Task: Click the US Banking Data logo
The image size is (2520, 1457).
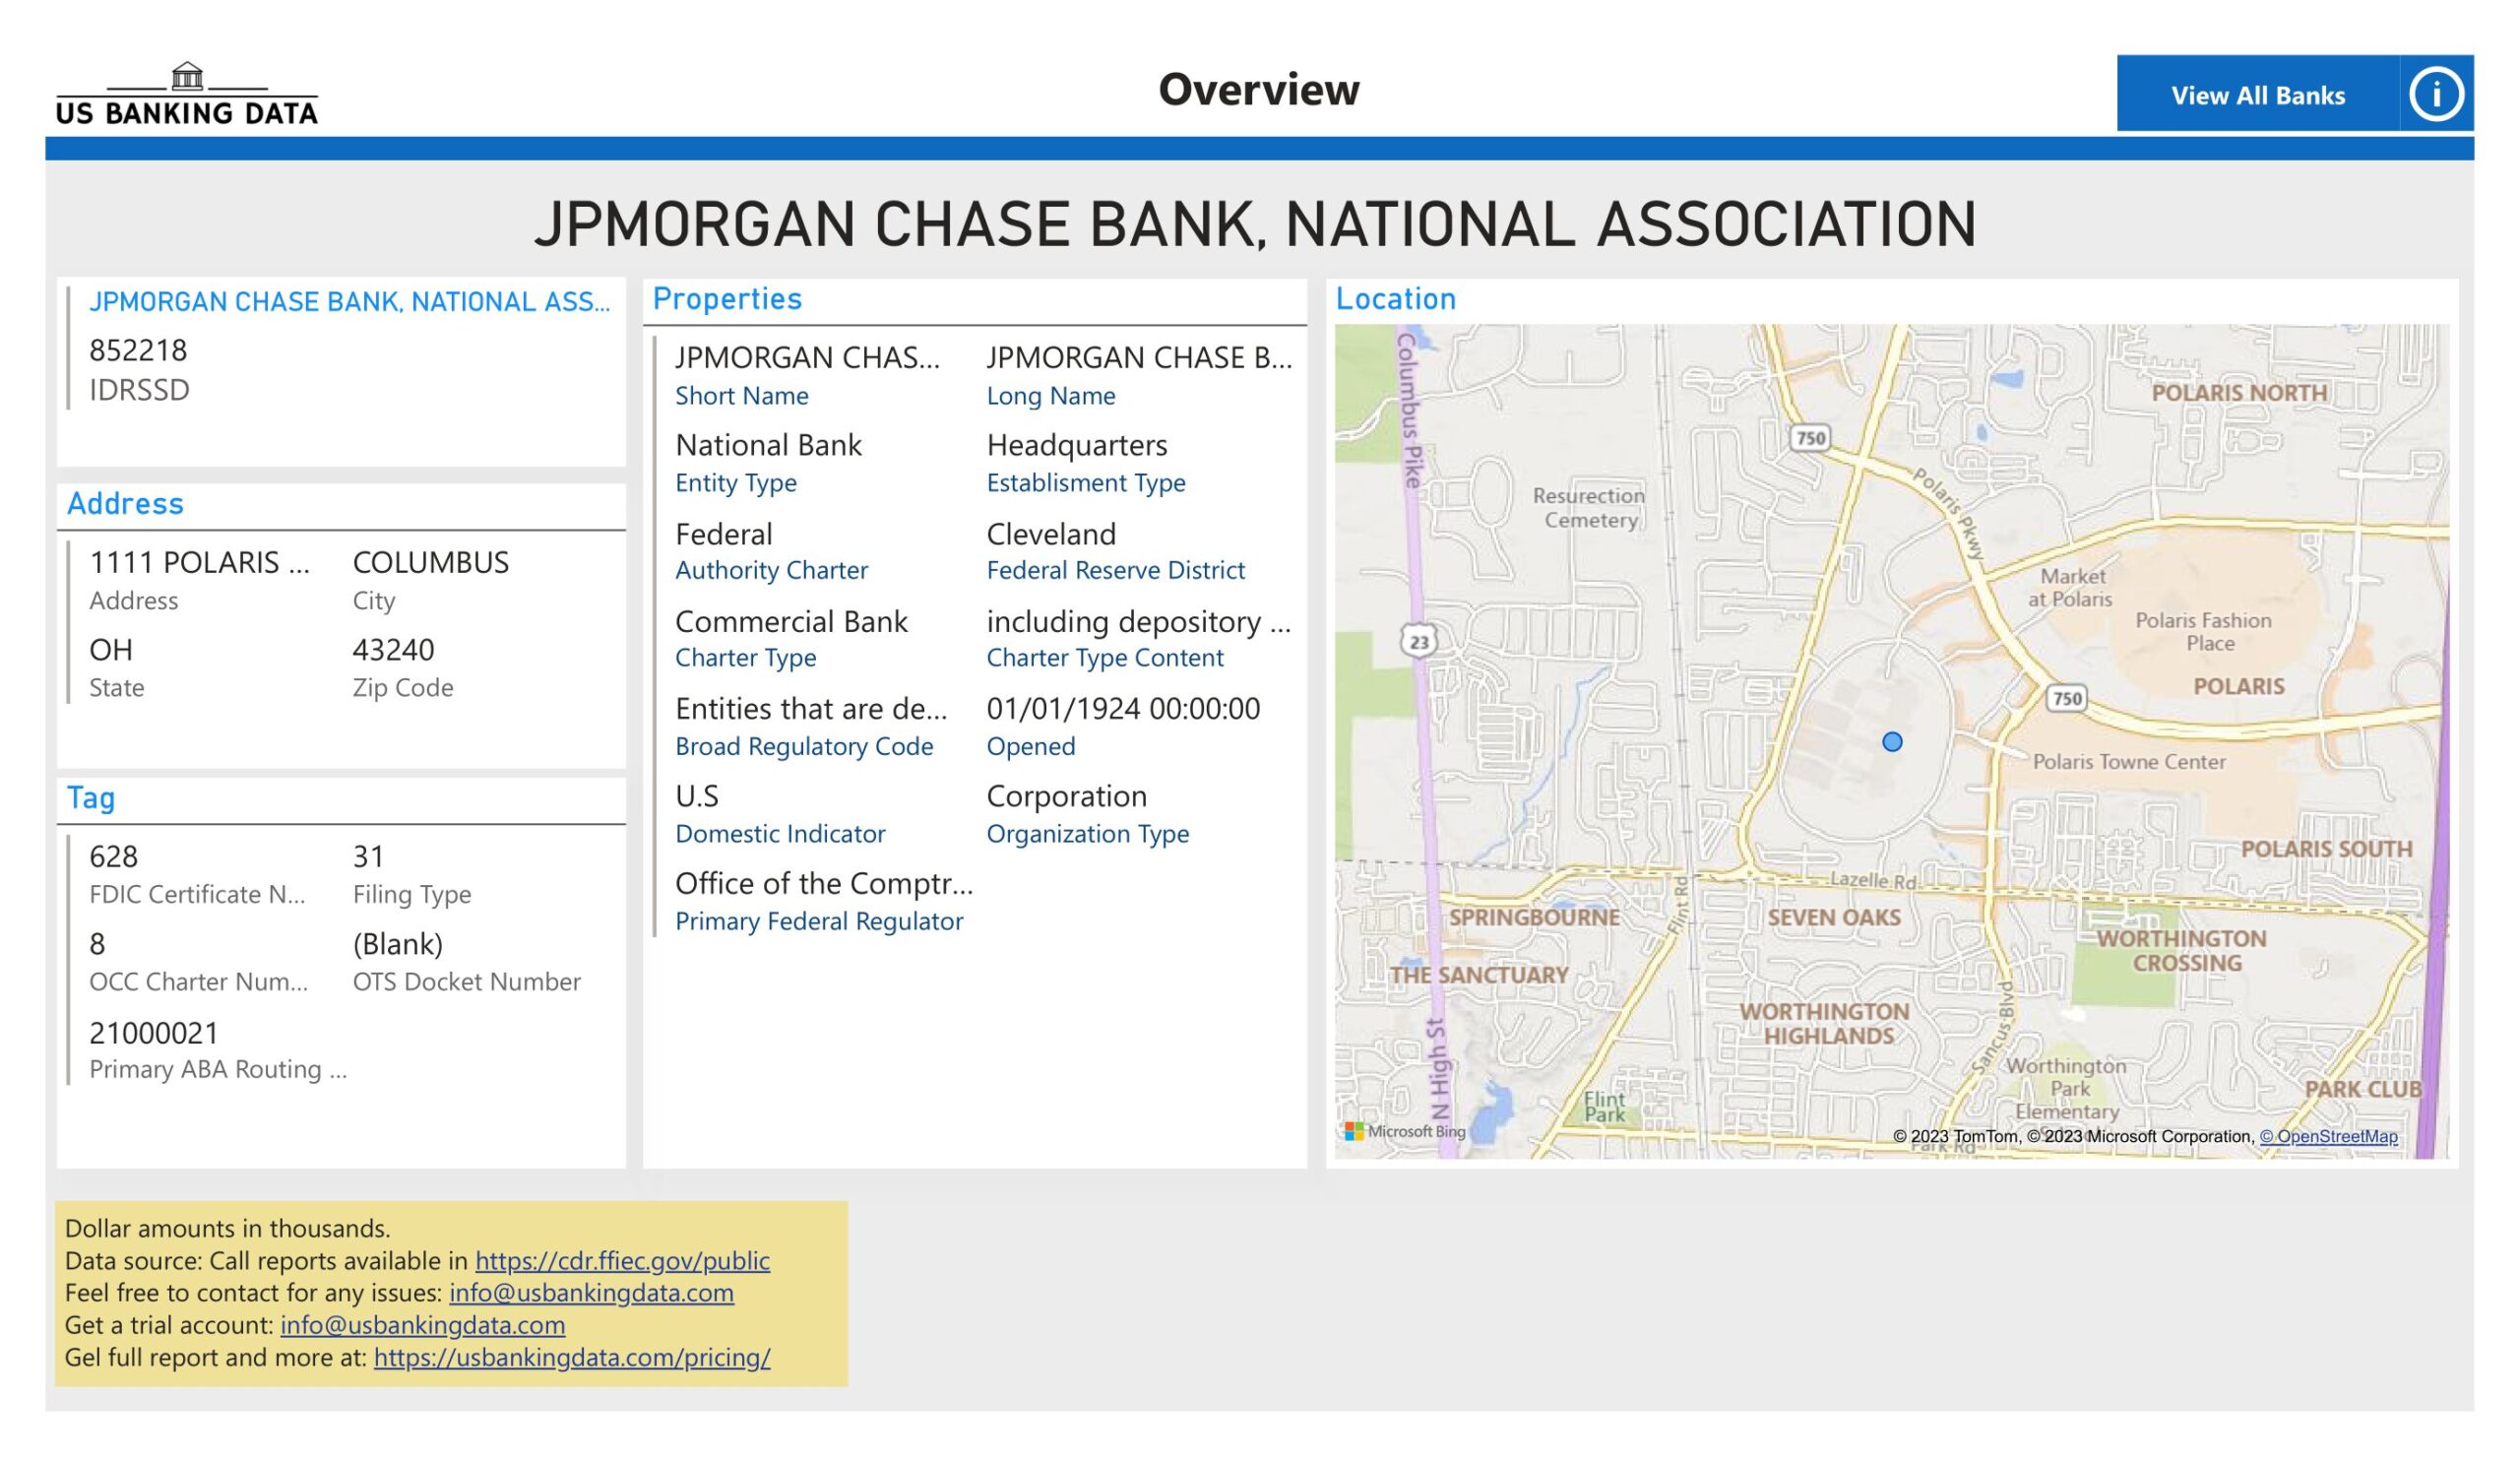Action: tap(187, 94)
